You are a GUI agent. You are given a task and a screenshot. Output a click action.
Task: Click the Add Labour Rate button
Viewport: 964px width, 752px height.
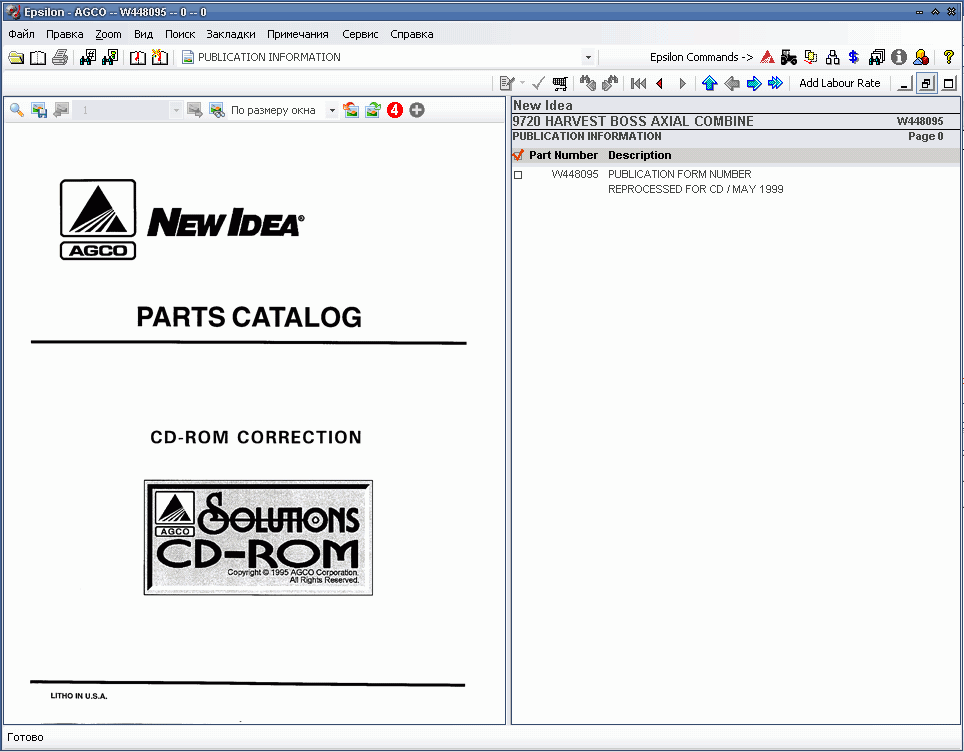tap(840, 83)
